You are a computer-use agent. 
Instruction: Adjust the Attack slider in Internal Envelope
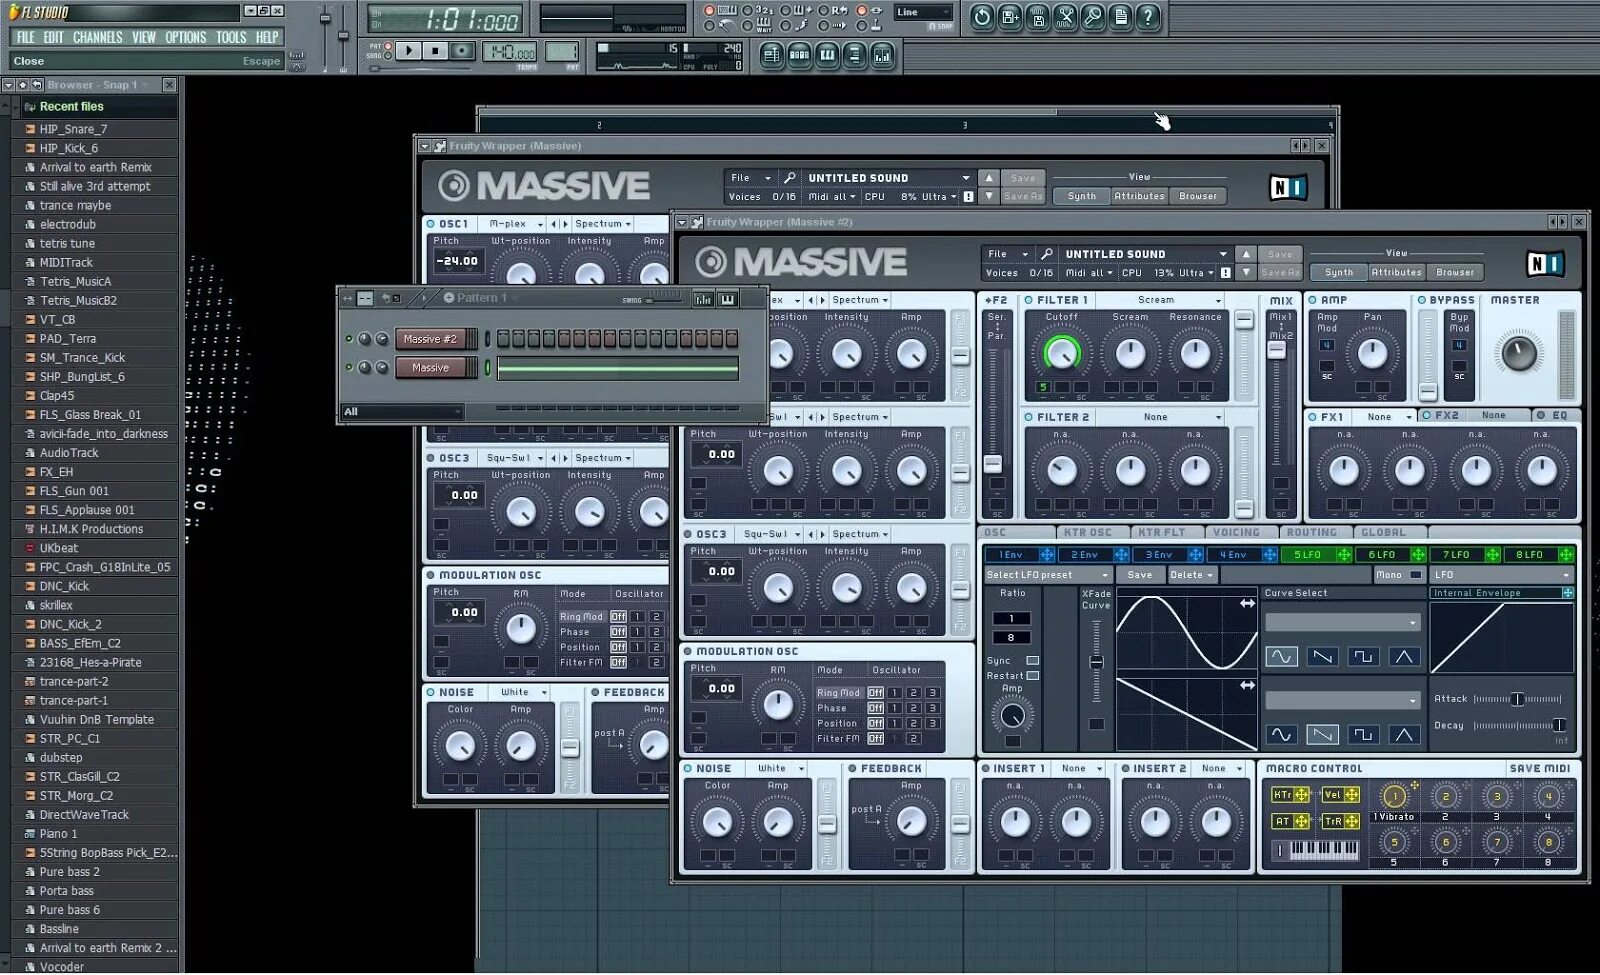[x=1517, y=699]
